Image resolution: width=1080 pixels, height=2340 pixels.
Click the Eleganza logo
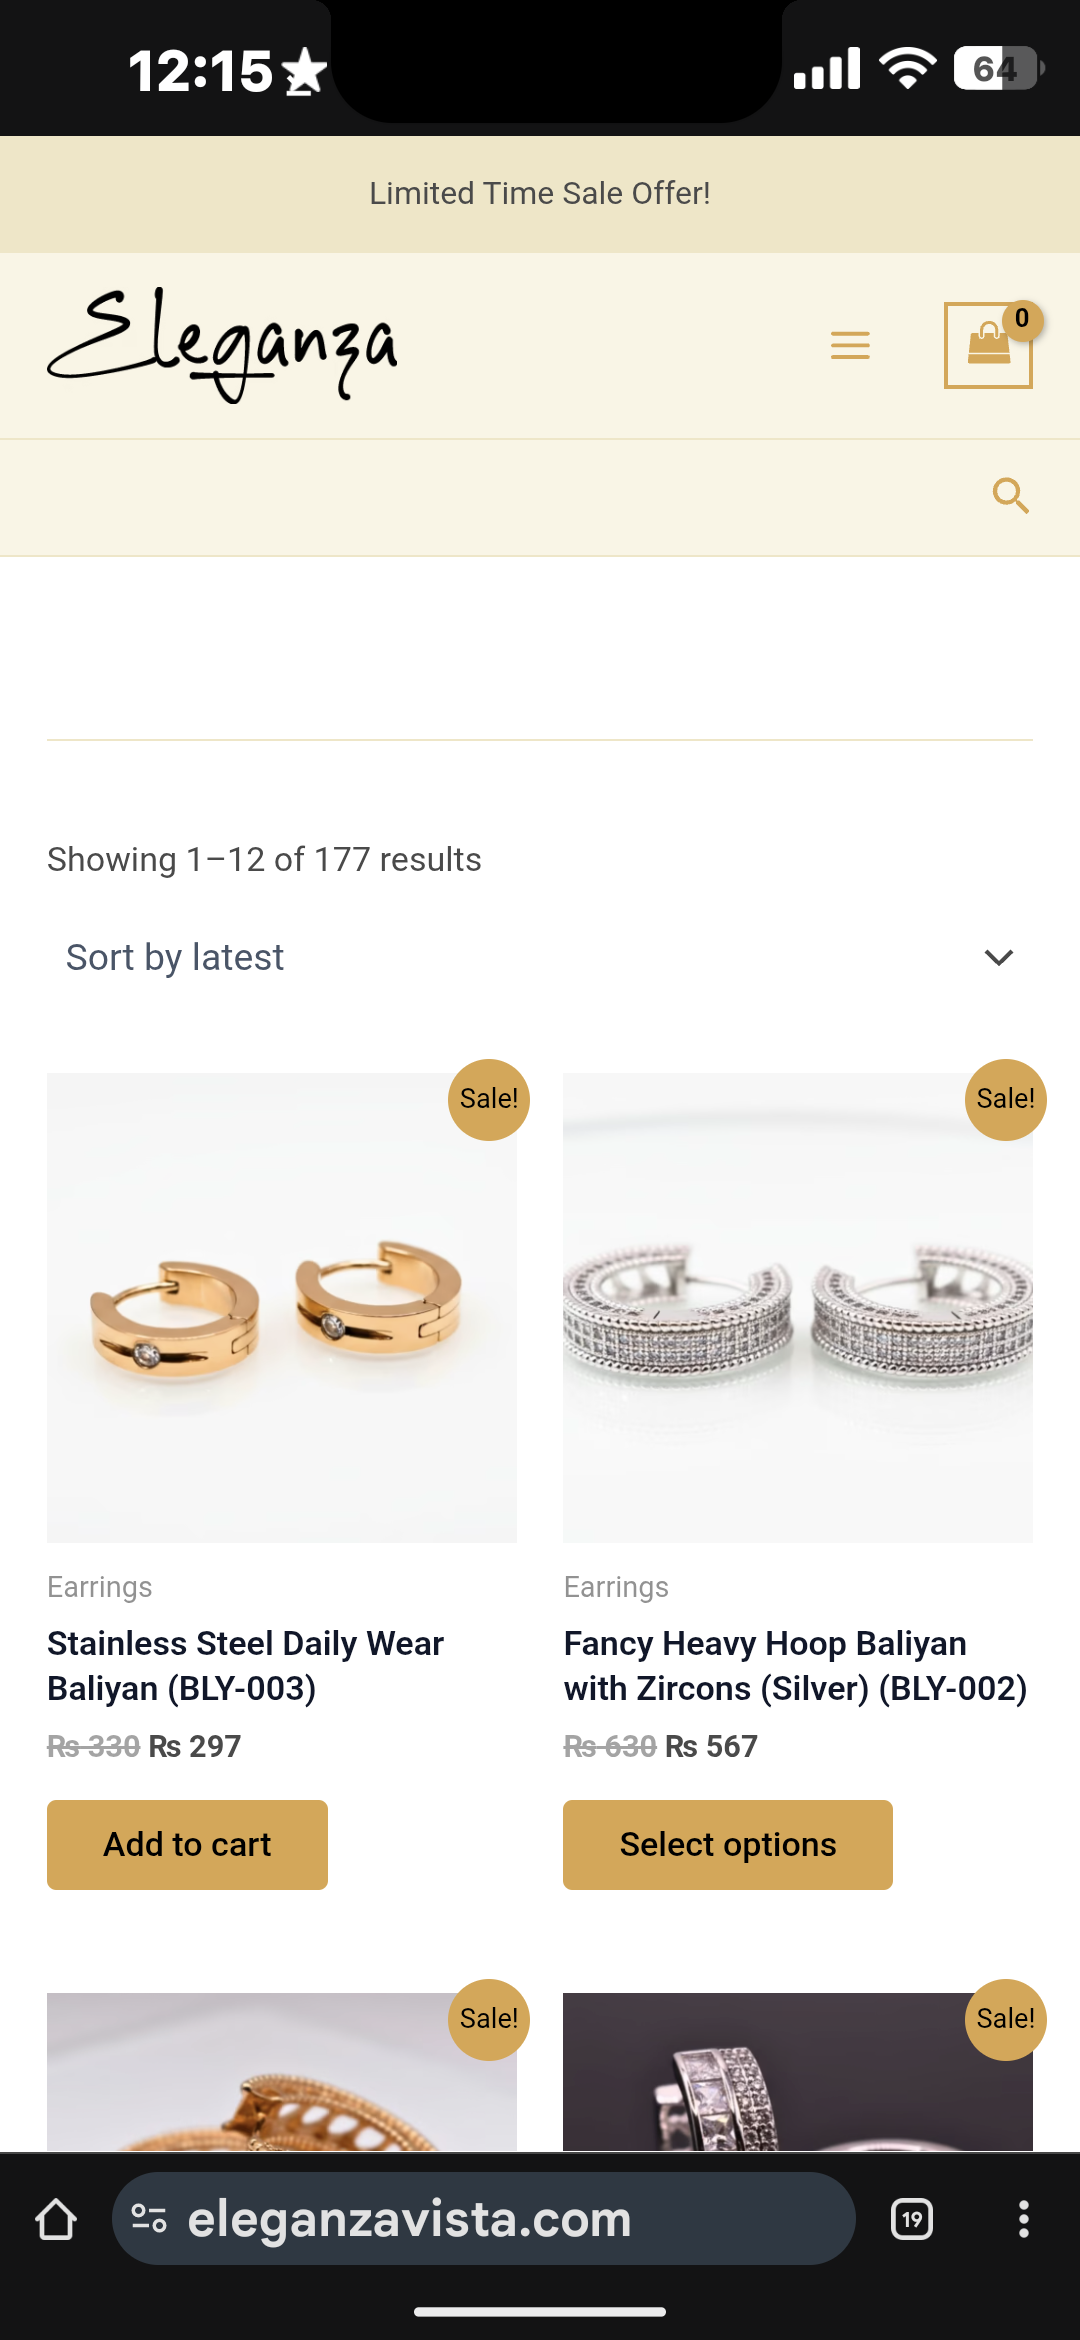point(222,345)
